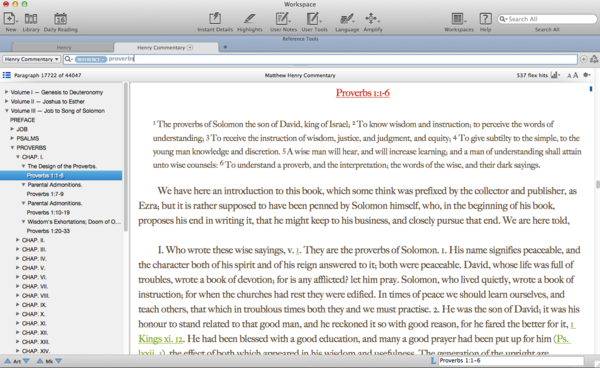This screenshot has width=600, height=368.
Task: Expand Volume I — Genesis to Deuteronomy
Action: click(x=7, y=92)
